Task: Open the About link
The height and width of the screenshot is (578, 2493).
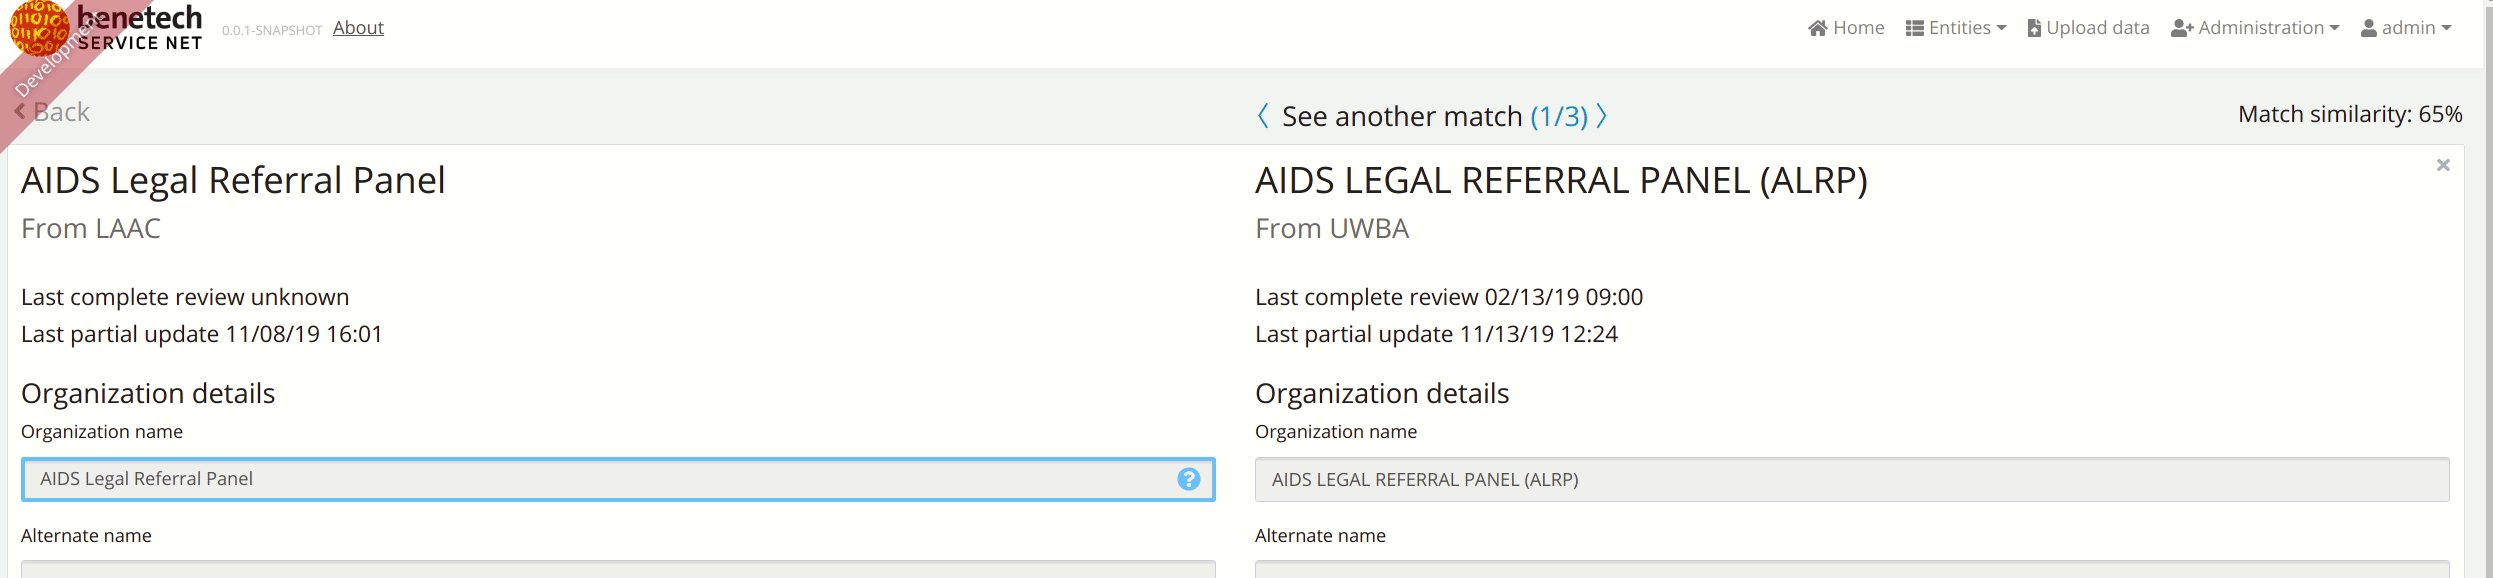Action: [x=358, y=28]
